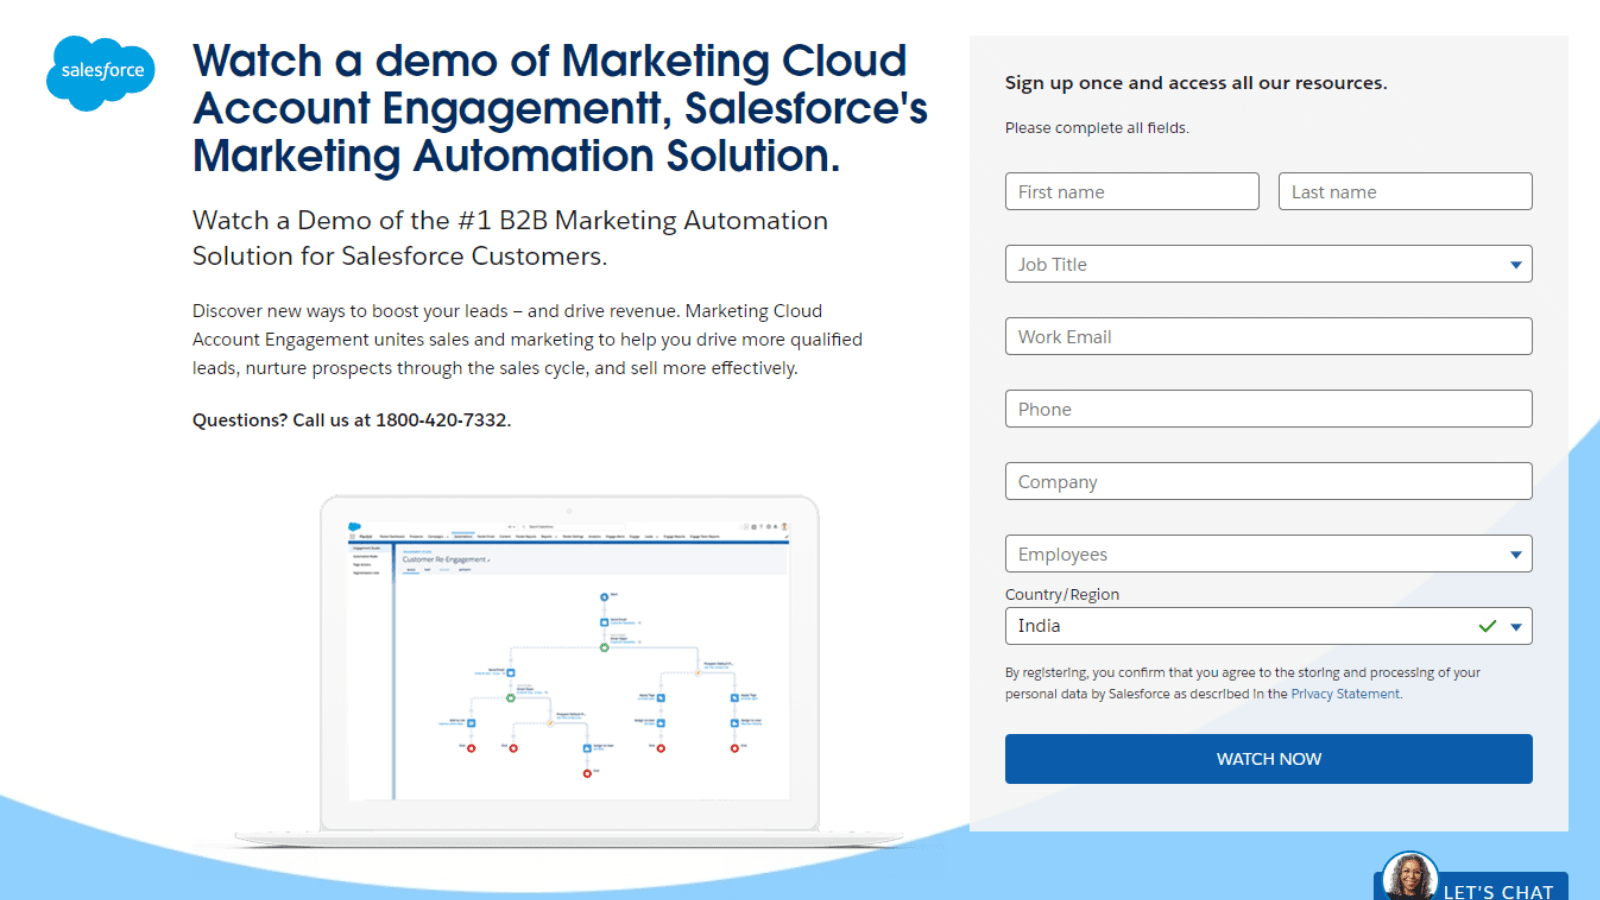Viewport: 1600px width, 900px height.
Task: Open the chat agent avatar icon
Action: (1410, 877)
